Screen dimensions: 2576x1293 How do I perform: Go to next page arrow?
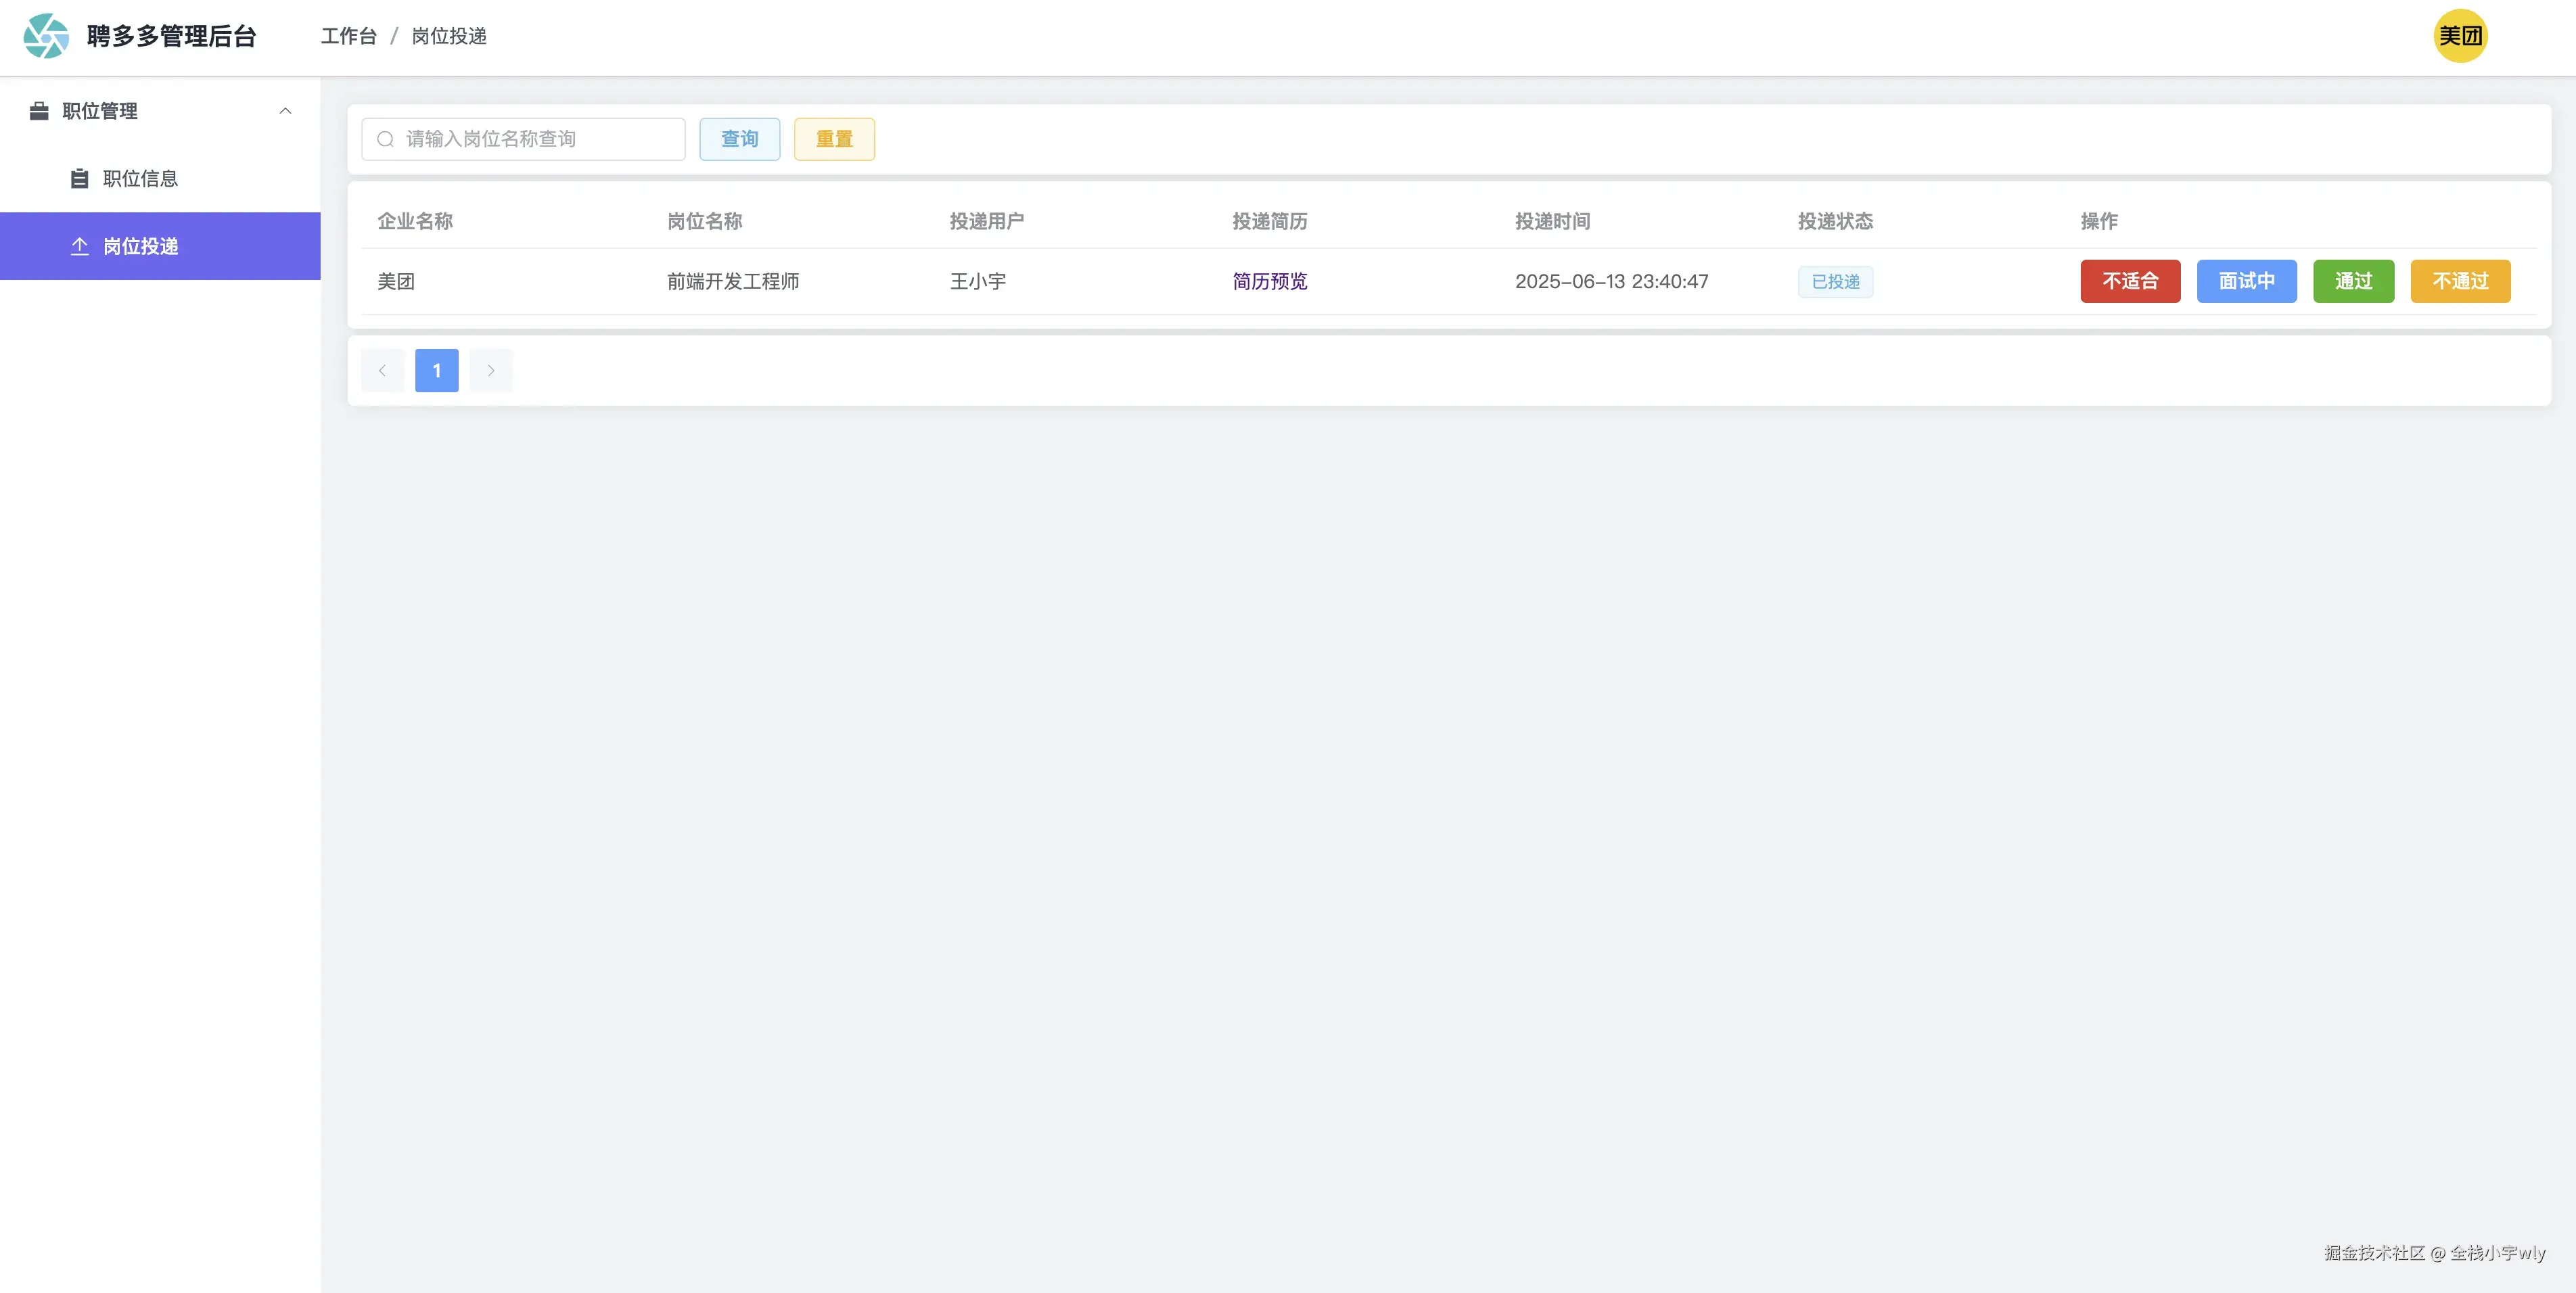coord(491,371)
